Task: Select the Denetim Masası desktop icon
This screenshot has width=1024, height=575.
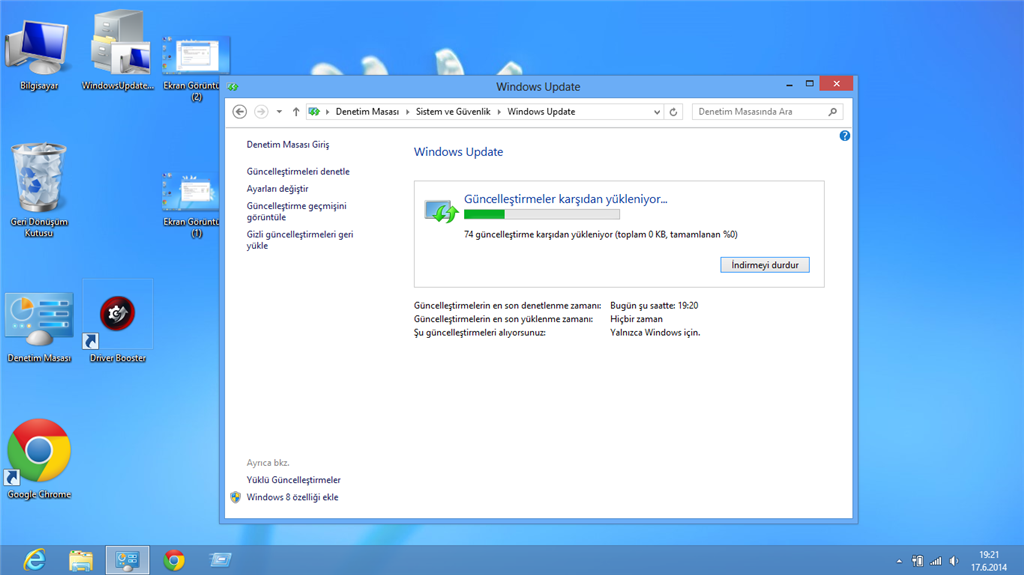Action: [39, 327]
